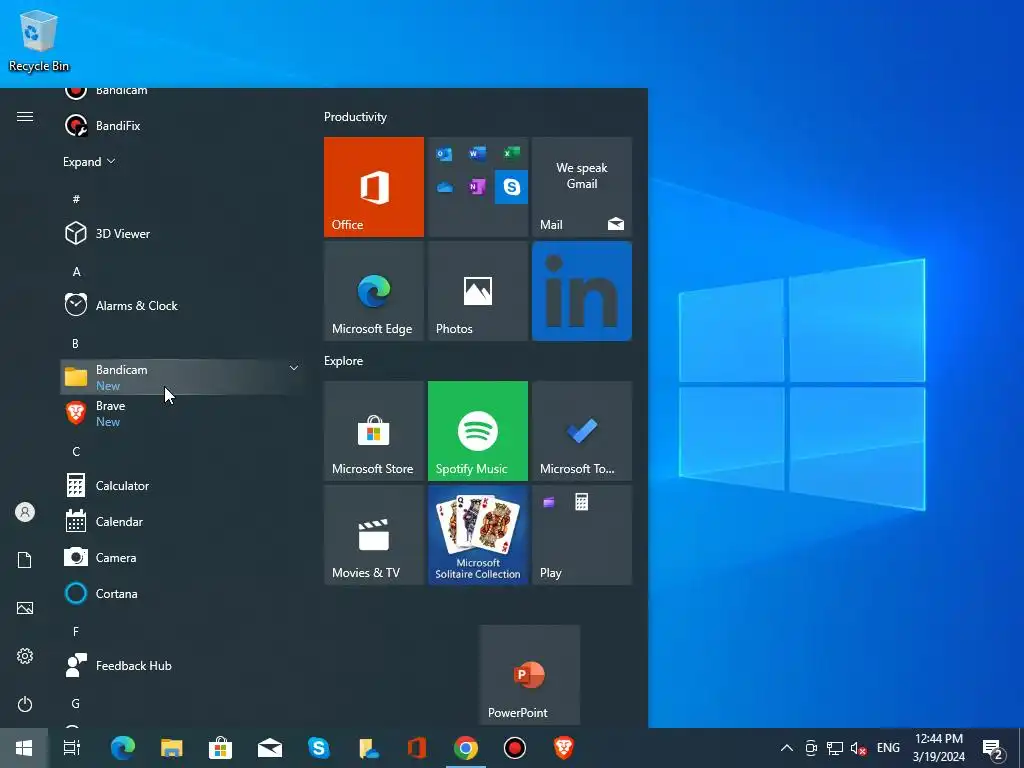Launch Alarms & Clock
The height and width of the screenshot is (768, 1024).
[x=182, y=305]
